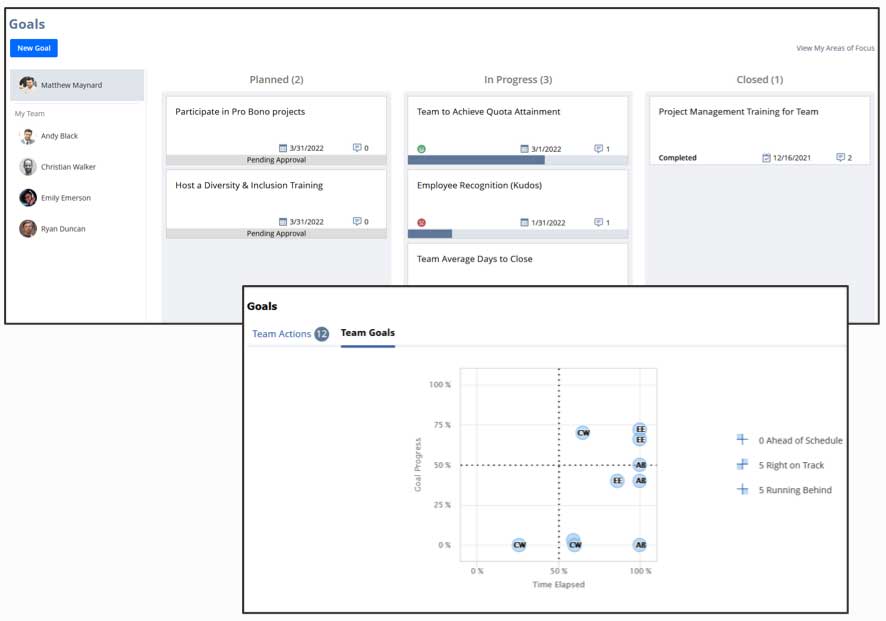
Task: Click the red status icon on Employee Recognition
Action: (421, 222)
